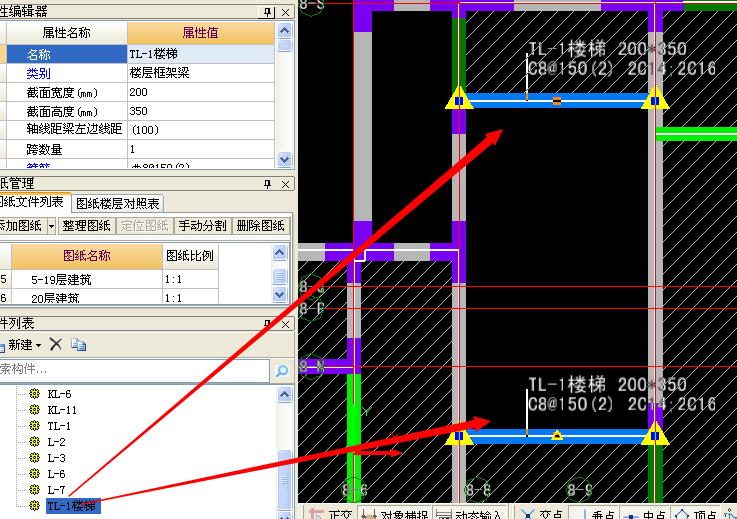Screen dimensions: 737x519
Task: Click the 类别 property name link
Action: (x=39, y=73)
